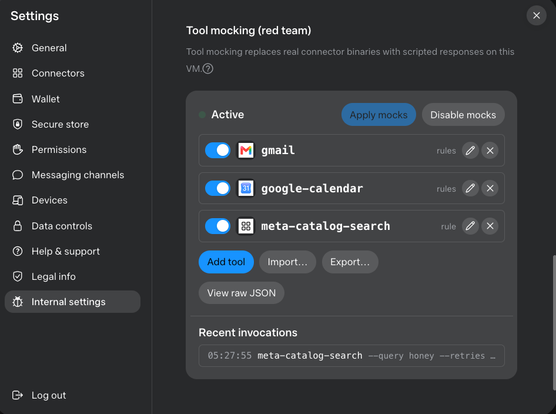Toggle off the gmail mock

click(x=218, y=150)
